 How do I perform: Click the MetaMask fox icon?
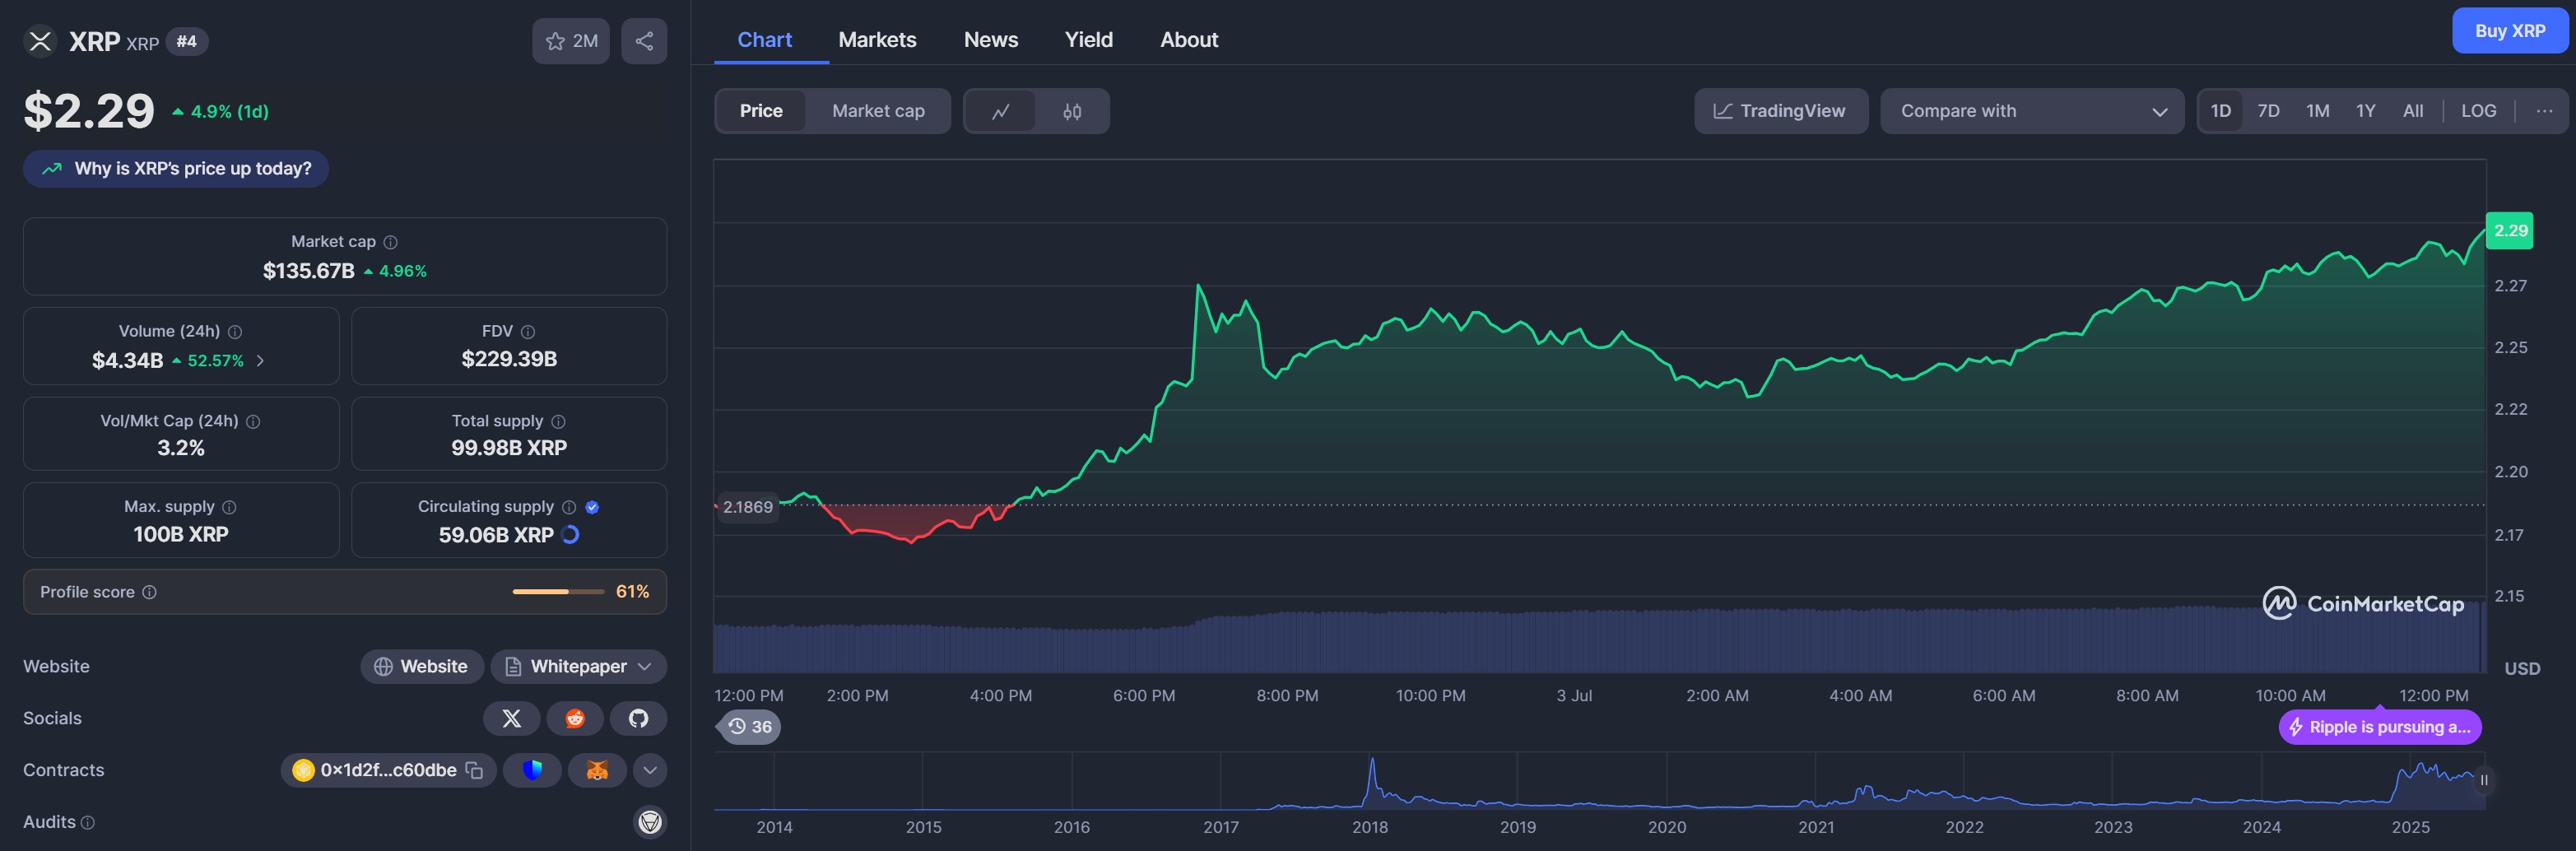[597, 770]
